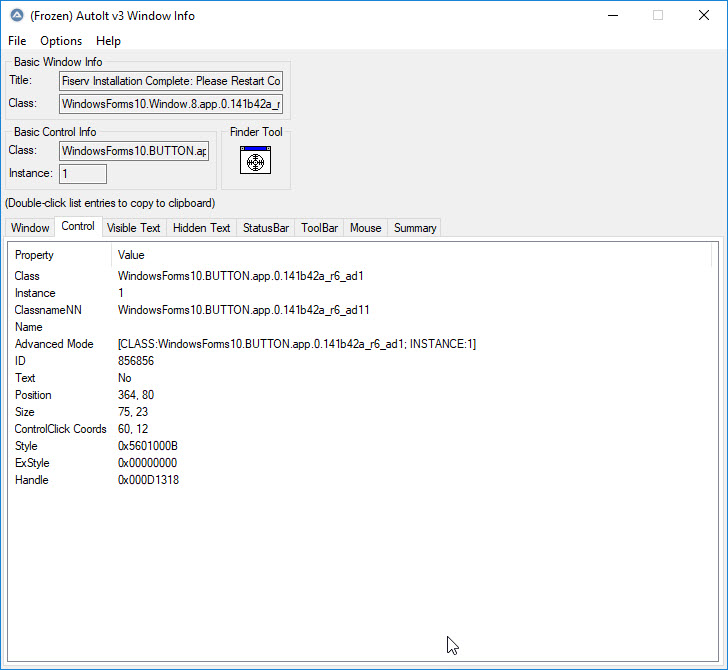Click the Finder Tool crosshair icon
The height and width of the screenshot is (670, 728).
coord(255,161)
